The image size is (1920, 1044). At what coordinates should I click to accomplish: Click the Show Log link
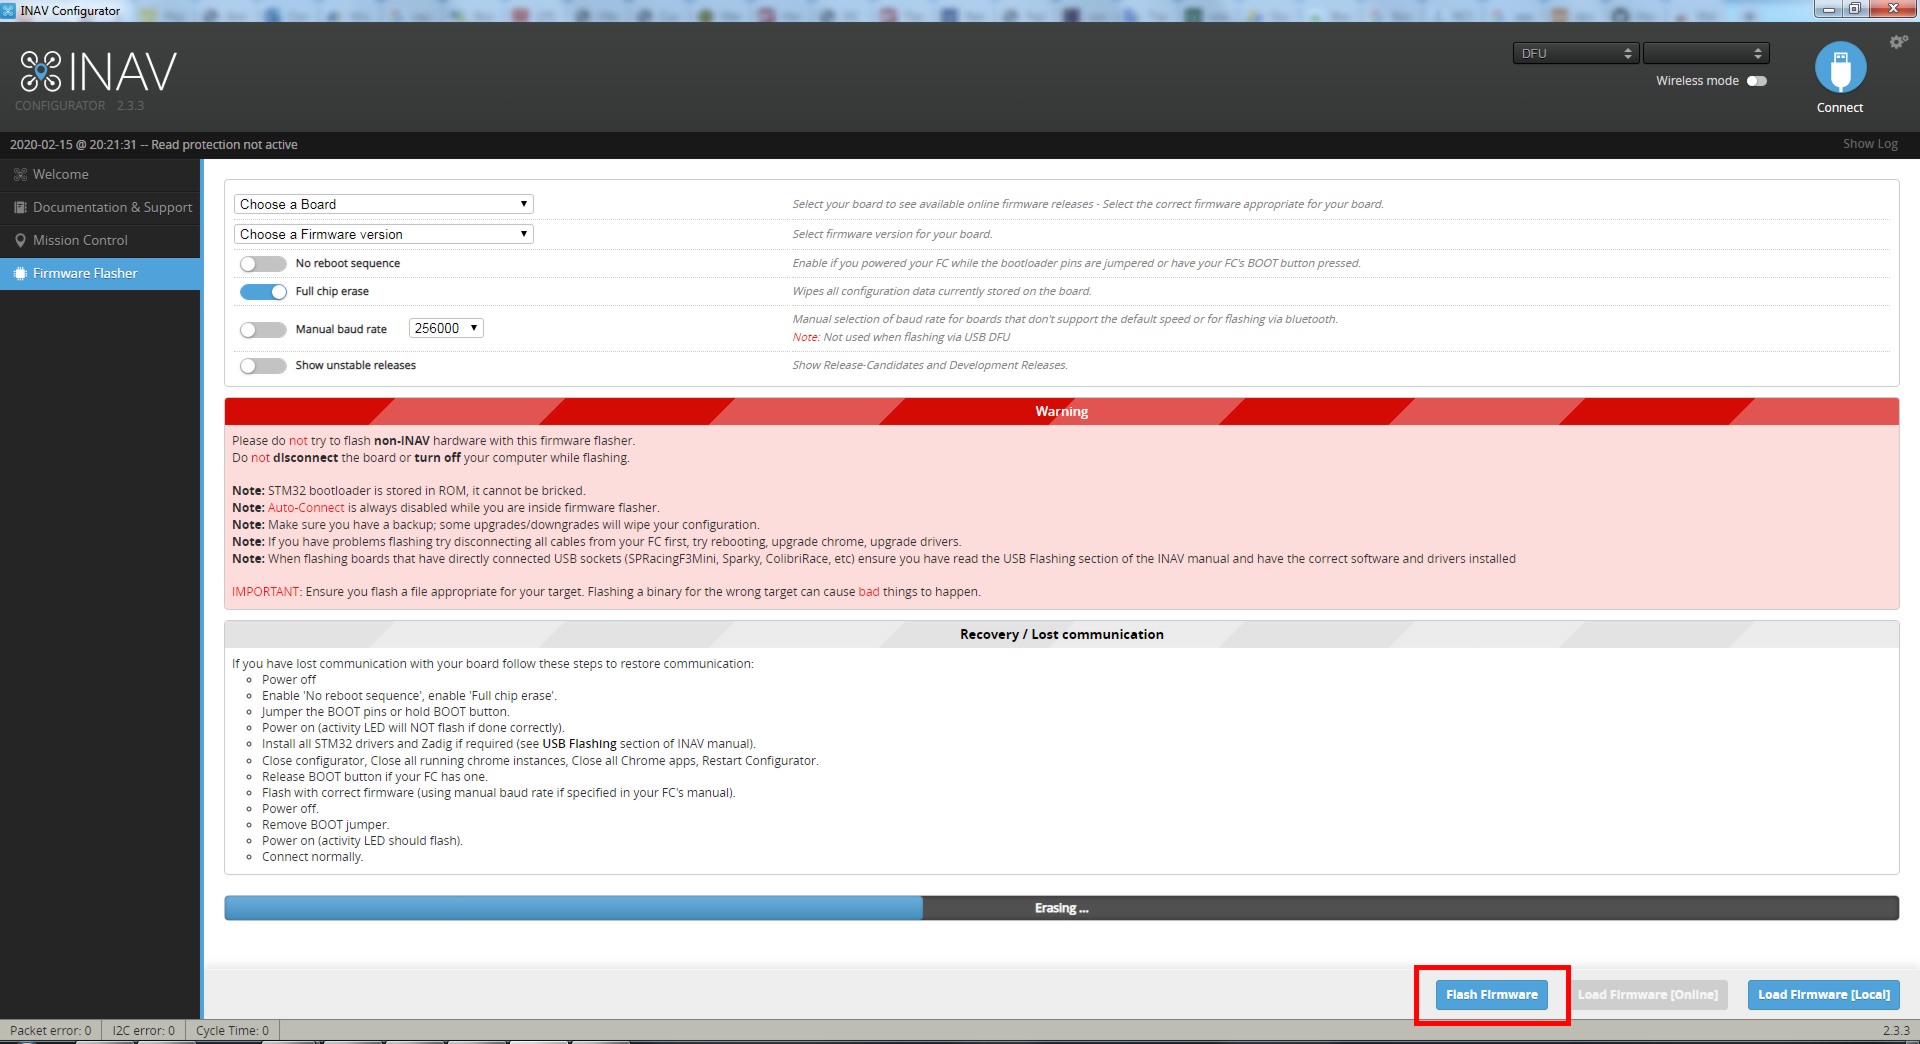[x=1869, y=144]
